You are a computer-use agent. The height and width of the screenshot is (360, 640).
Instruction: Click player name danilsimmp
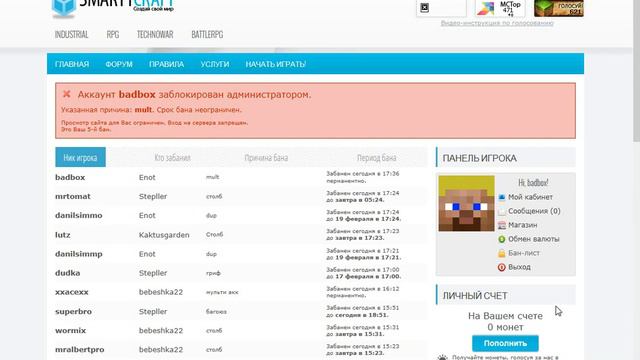coord(79,254)
